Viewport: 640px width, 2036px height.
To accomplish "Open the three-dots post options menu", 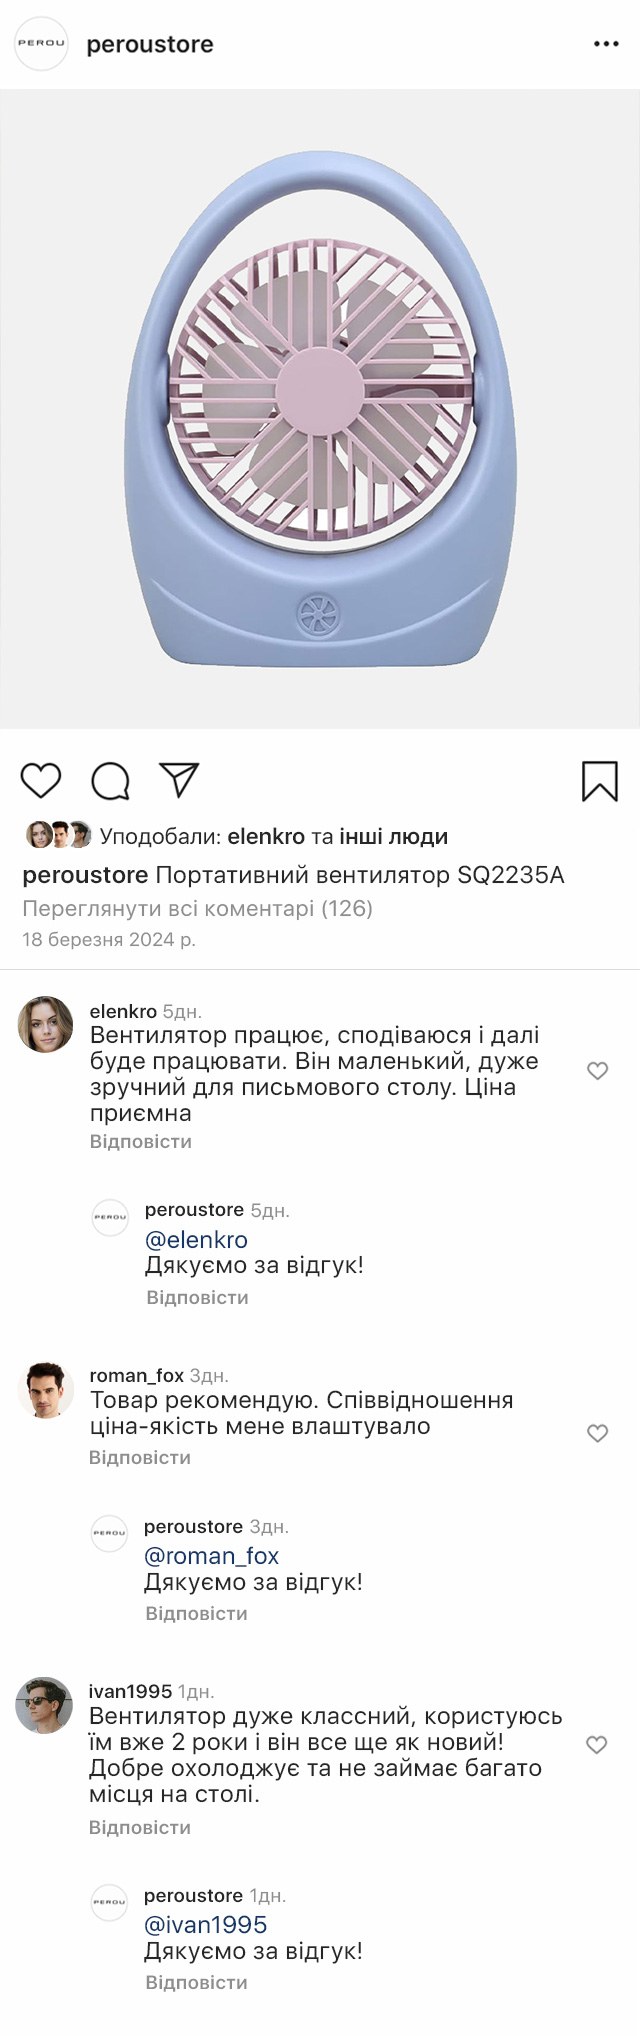I will tap(606, 45).
